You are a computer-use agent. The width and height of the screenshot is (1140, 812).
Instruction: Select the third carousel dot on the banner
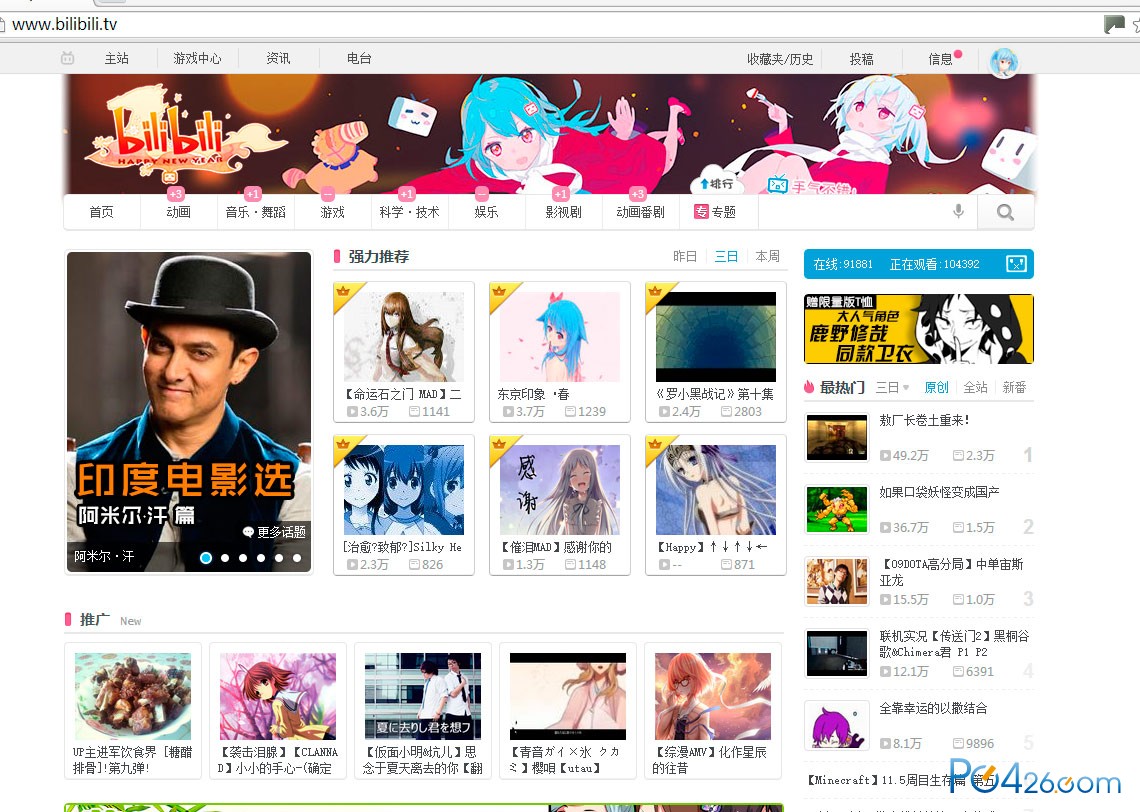(x=243, y=558)
